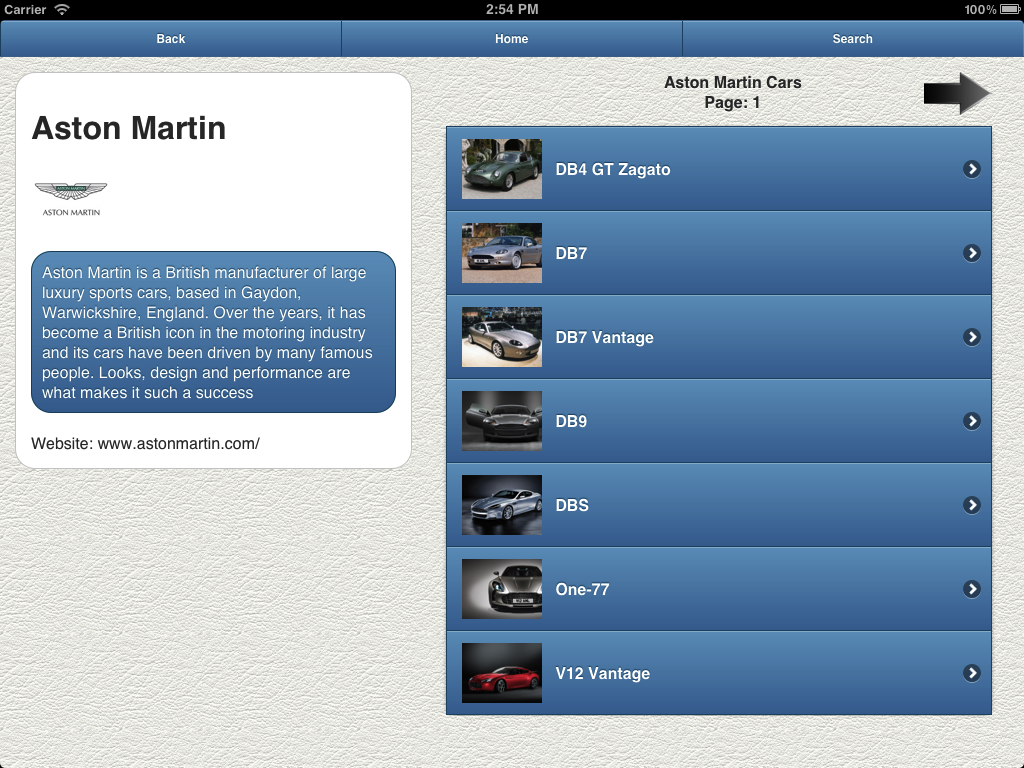
Task: Tap the DB9 thumbnail image
Action: pos(502,421)
